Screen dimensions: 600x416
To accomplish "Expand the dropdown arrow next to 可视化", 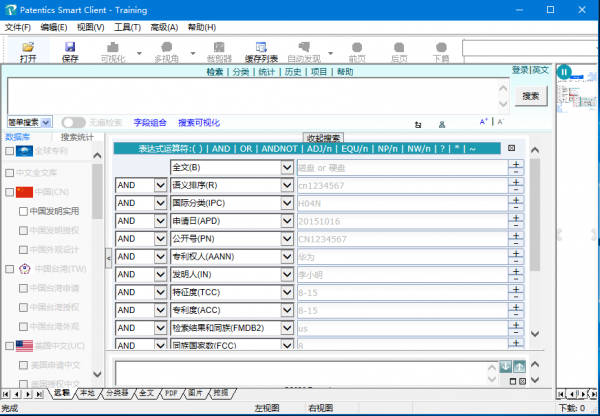I will coord(140,53).
